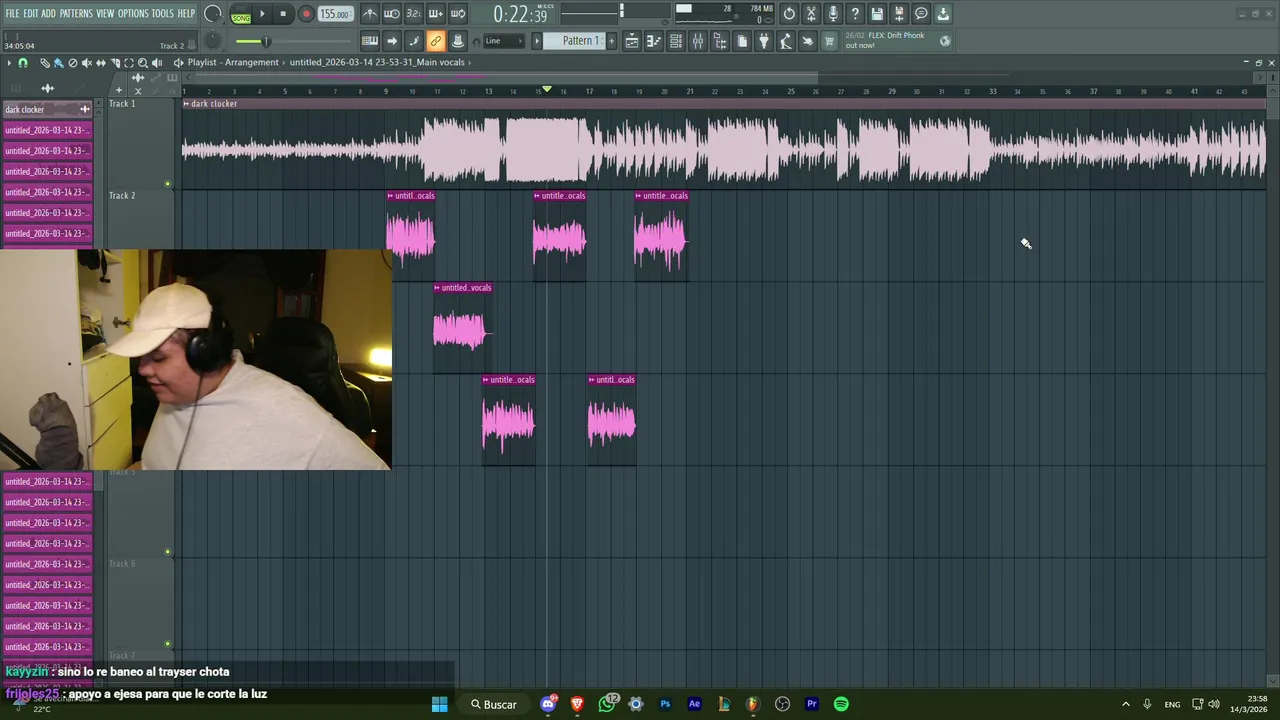Click the undo history icon
Viewport: 1280px width, 720px height.
pos(789,14)
